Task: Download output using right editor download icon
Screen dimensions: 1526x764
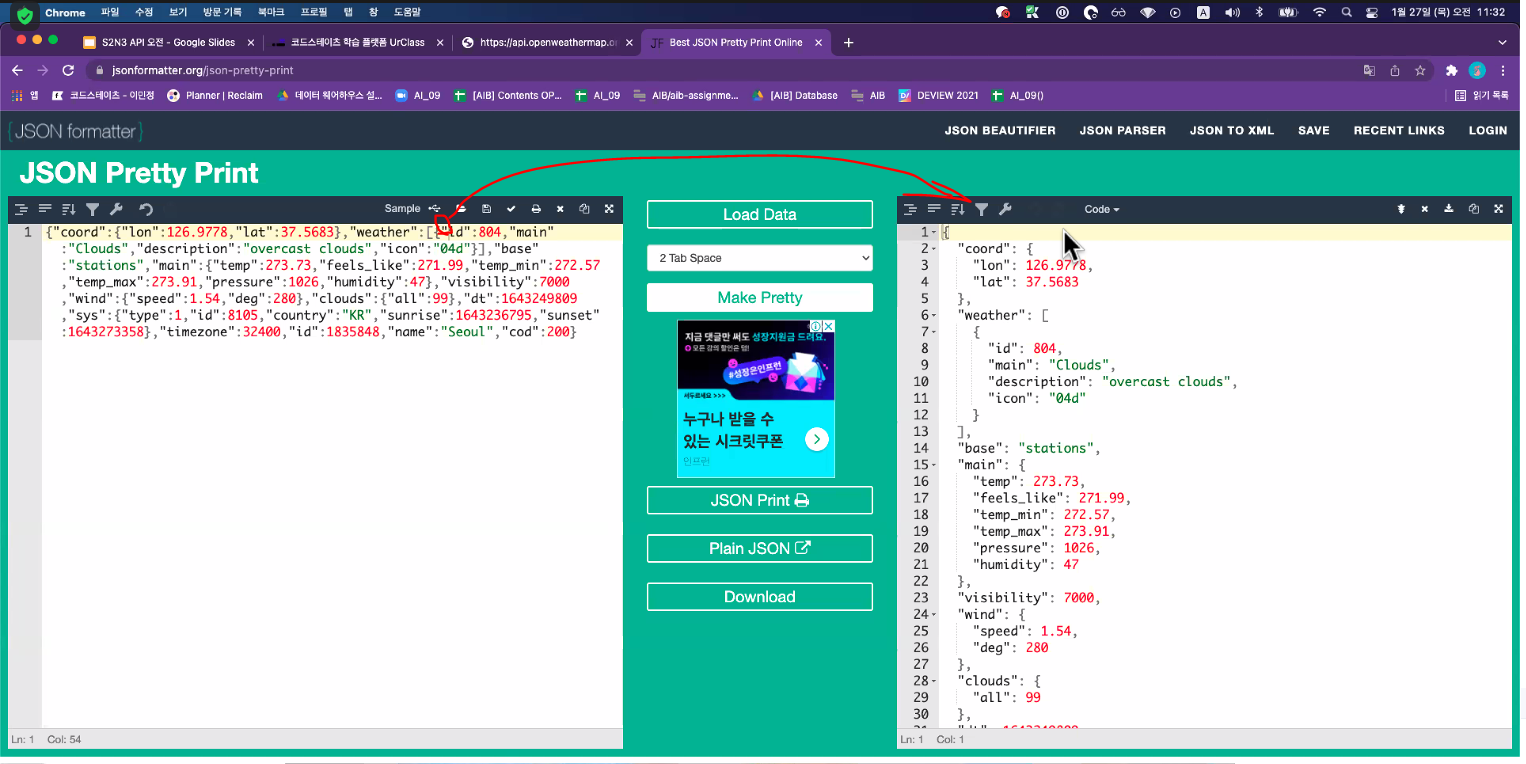Action: coord(1449,209)
